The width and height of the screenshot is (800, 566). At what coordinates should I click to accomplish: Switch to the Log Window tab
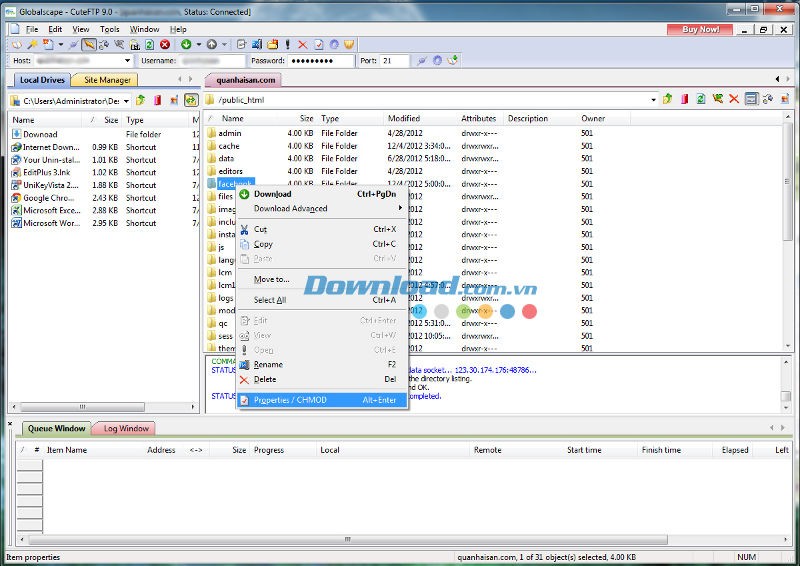click(126, 429)
